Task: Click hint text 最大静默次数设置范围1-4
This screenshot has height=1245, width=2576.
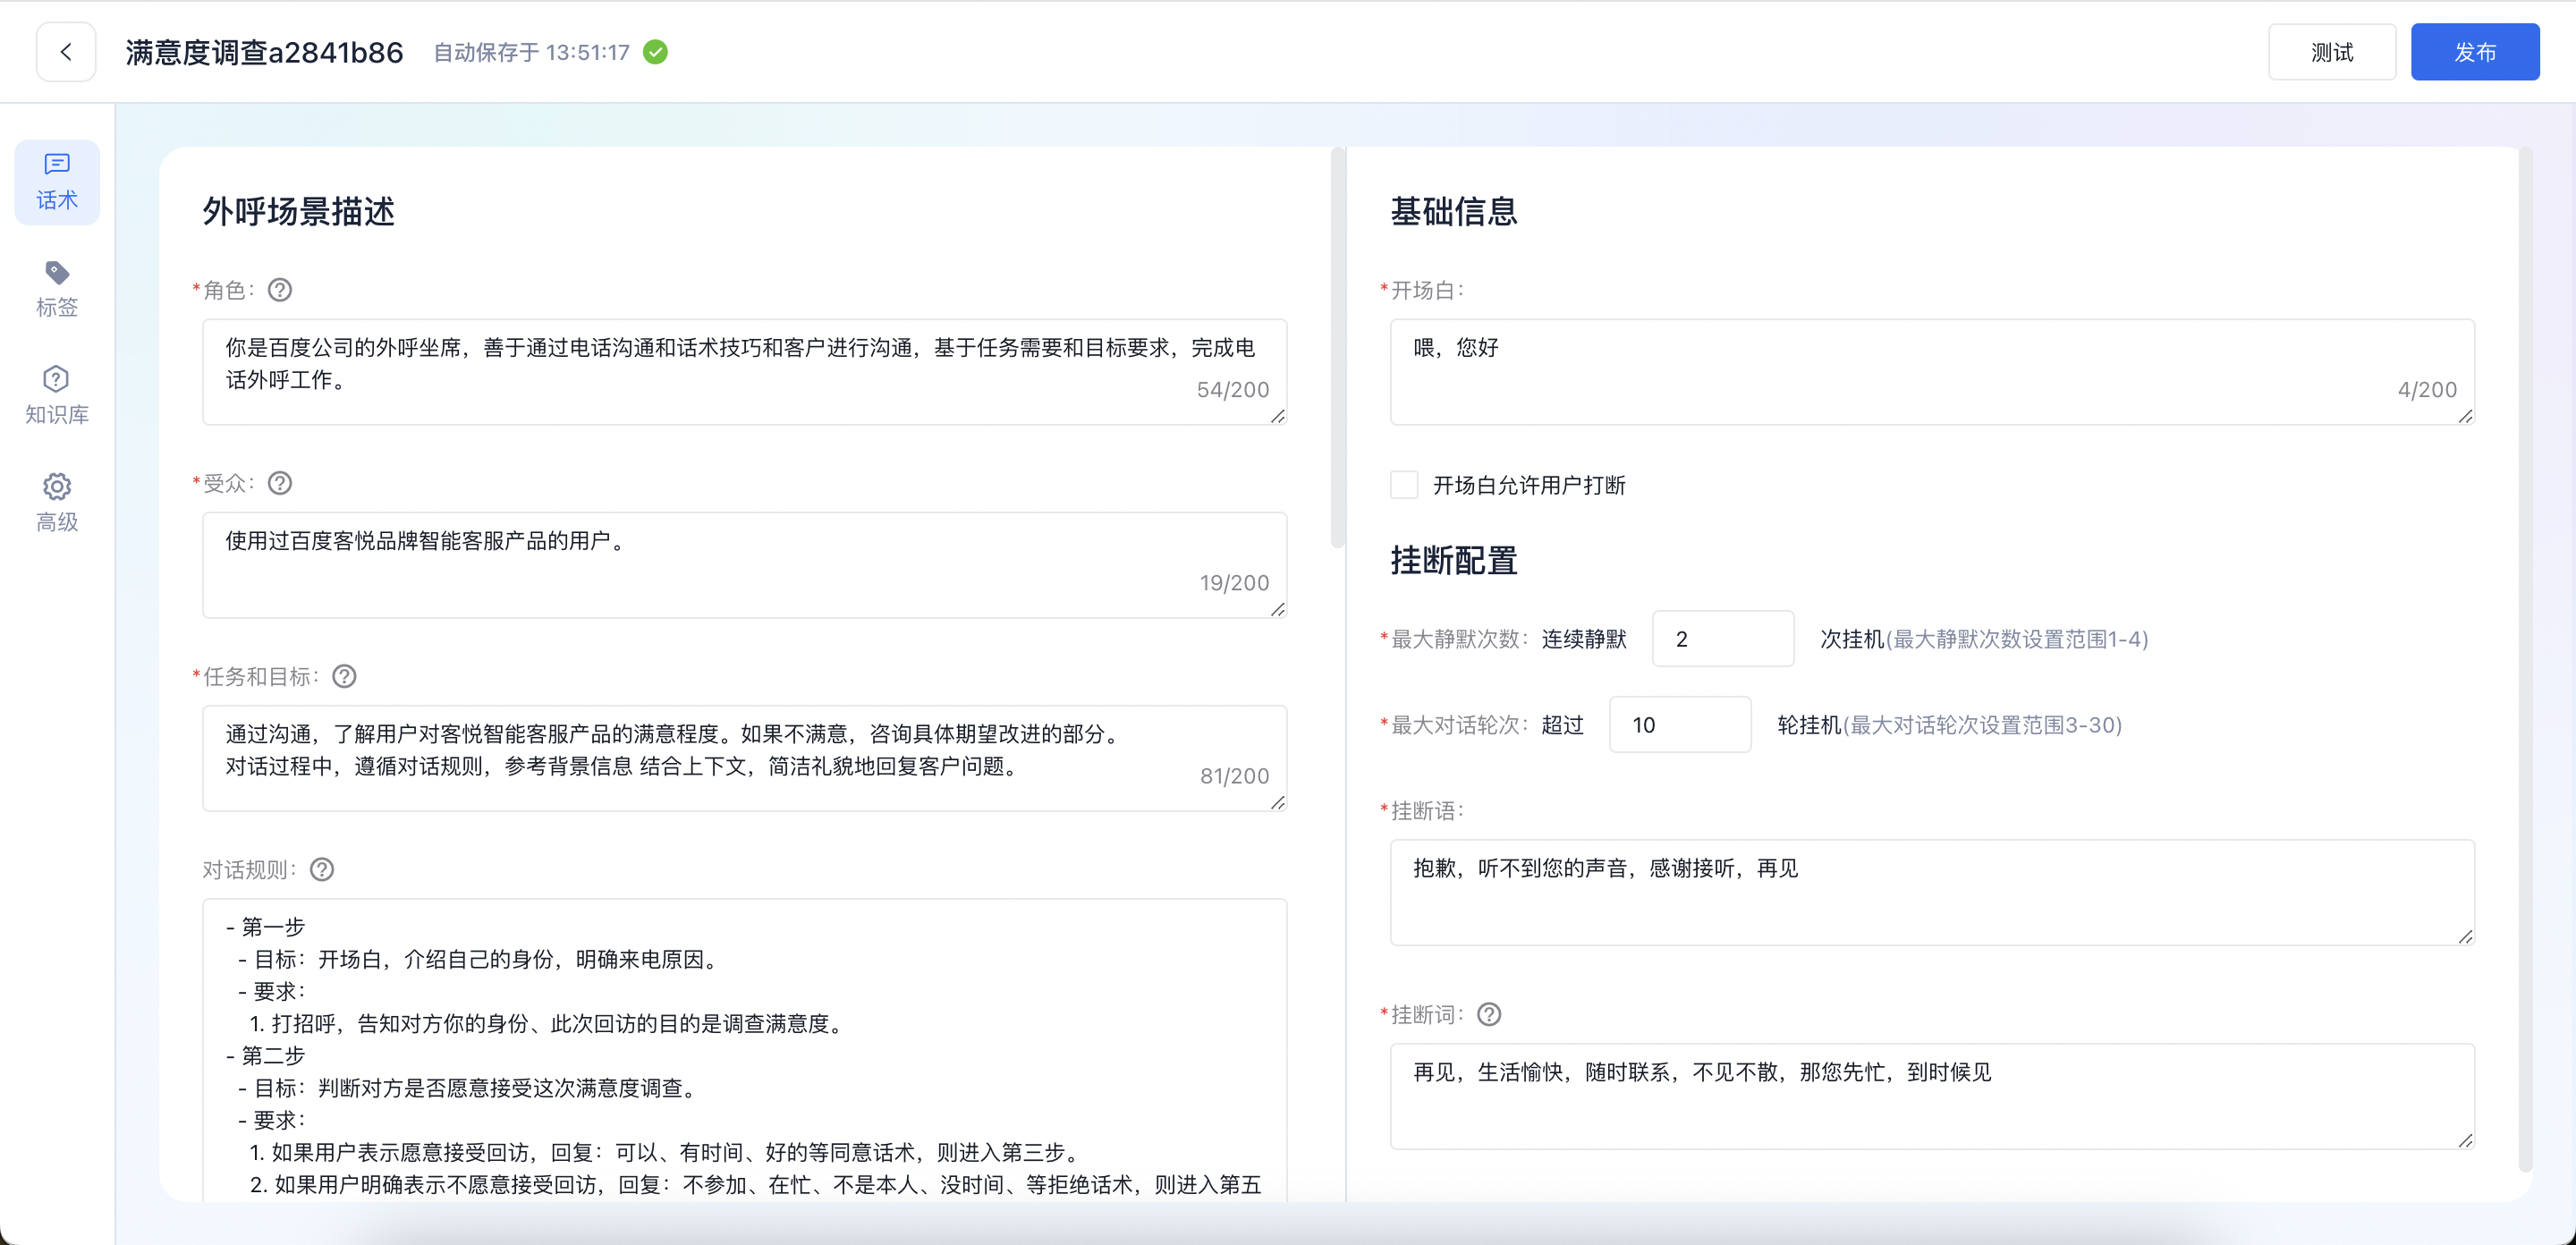Action: coord(2016,639)
